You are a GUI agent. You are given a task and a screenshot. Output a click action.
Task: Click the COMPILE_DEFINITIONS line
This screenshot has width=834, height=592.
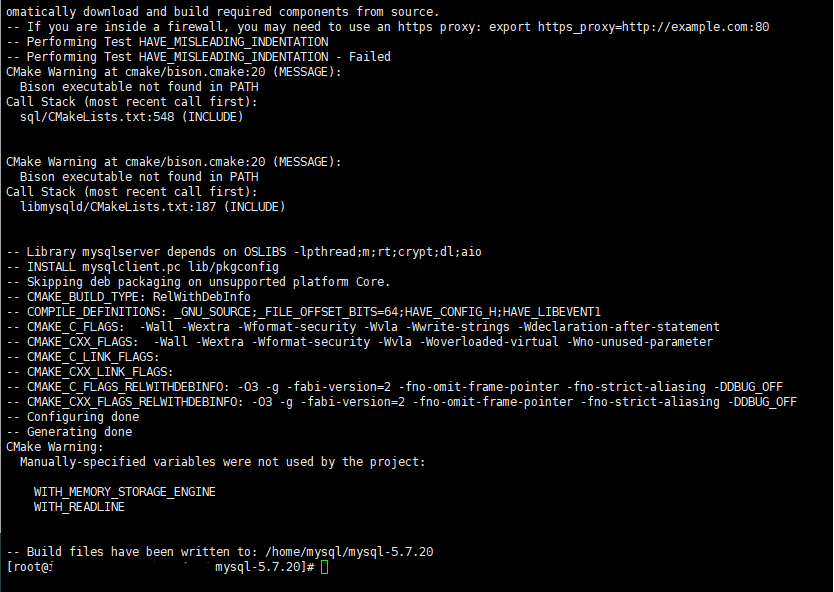[304, 312]
